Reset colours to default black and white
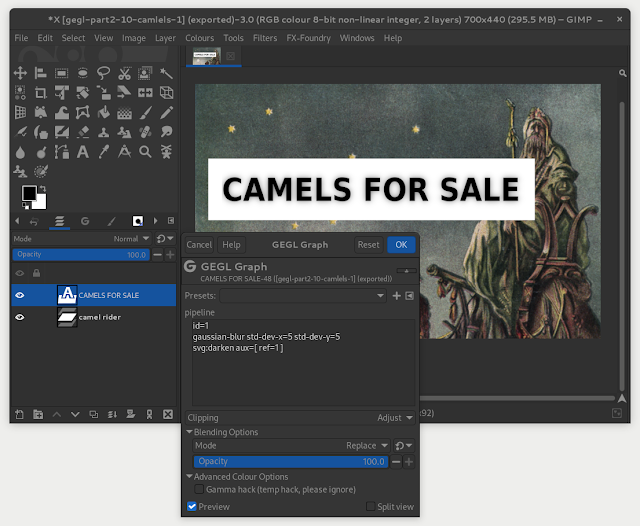This screenshot has width=640, height=526. pos(25,206)
